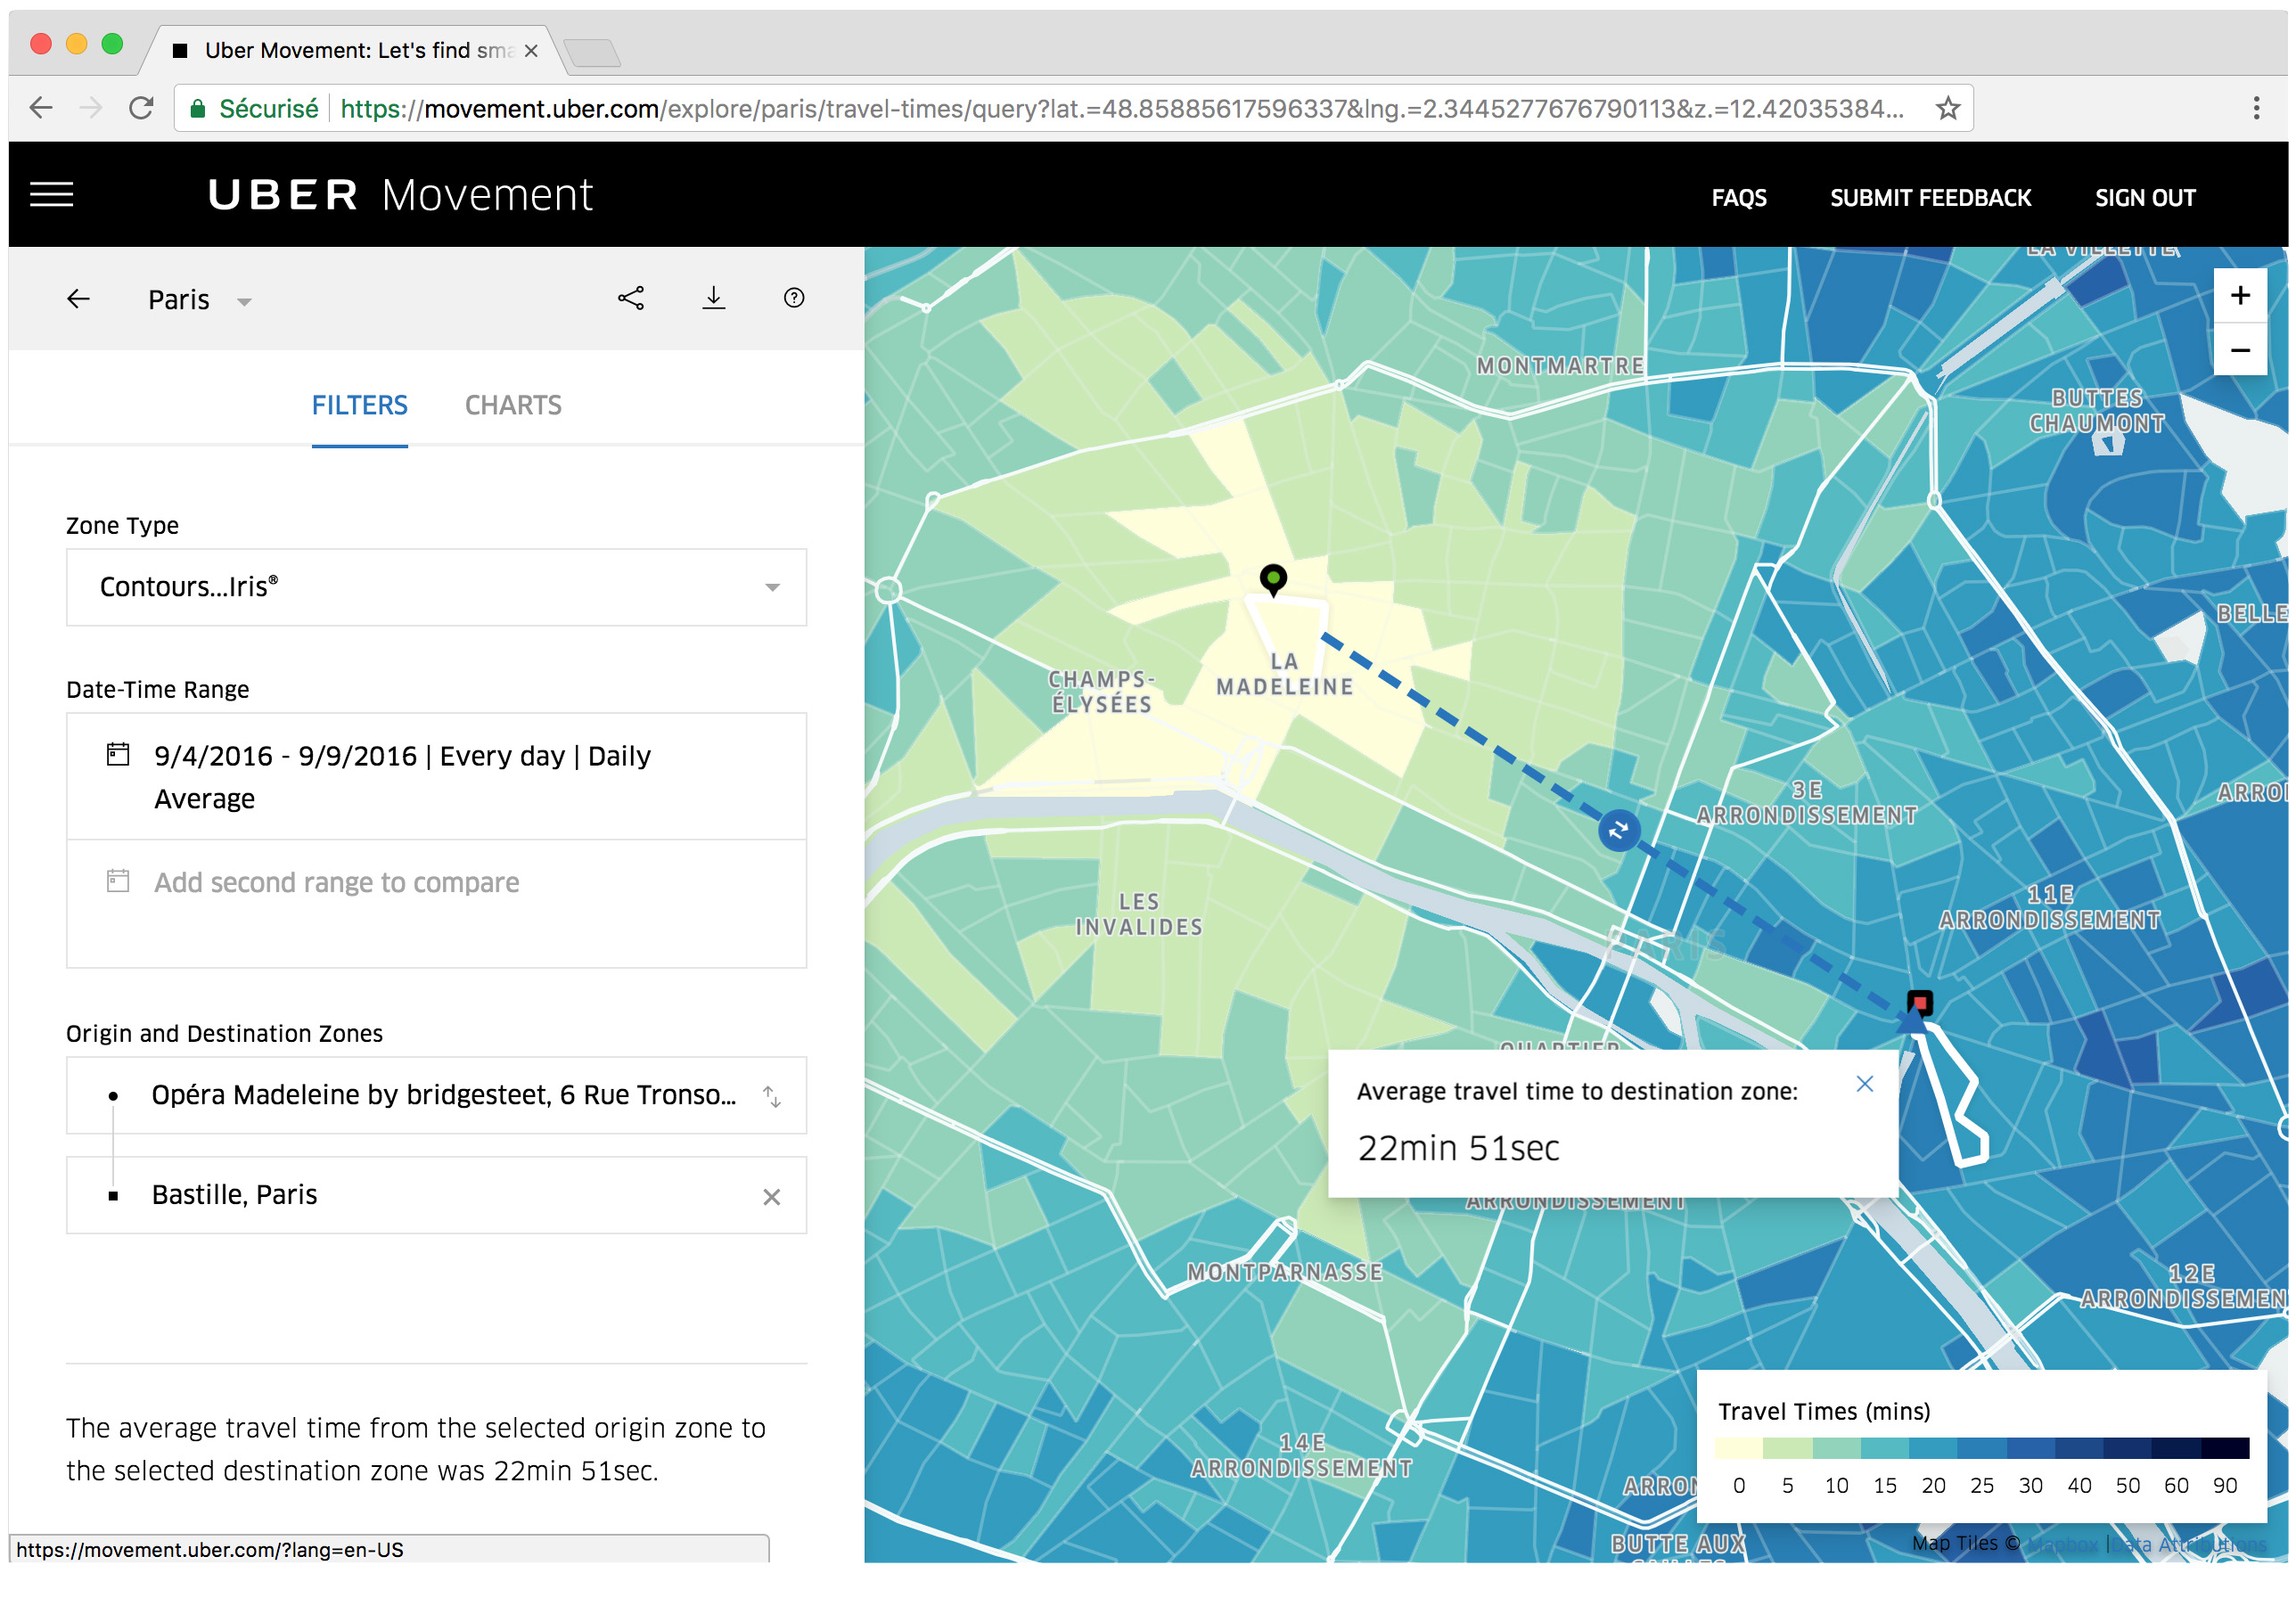2296x1606 pixels.
Task: Click the Bastille, Paris destination field
Action: (436, 1195)
